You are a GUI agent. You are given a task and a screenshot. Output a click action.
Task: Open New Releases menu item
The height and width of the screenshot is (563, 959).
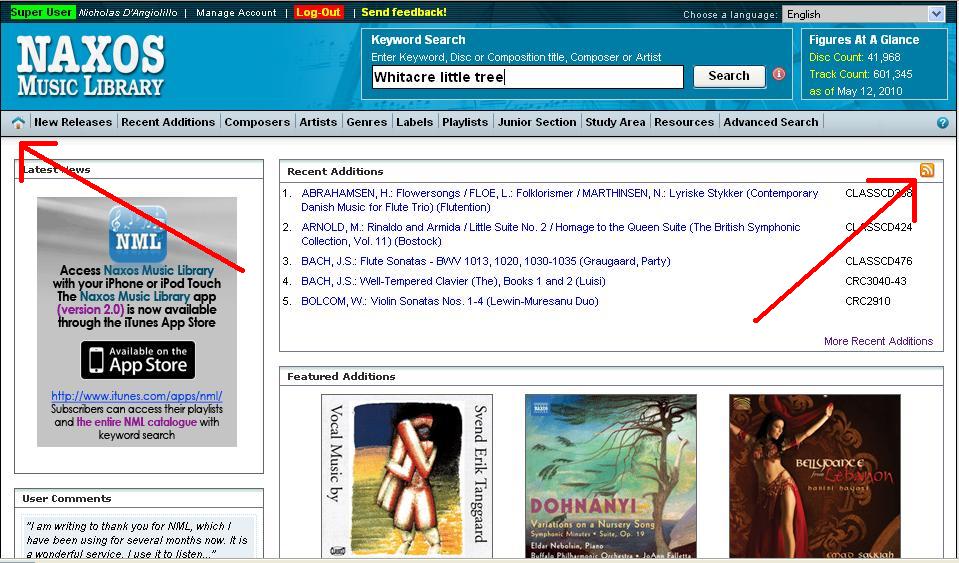coord(73,122)
